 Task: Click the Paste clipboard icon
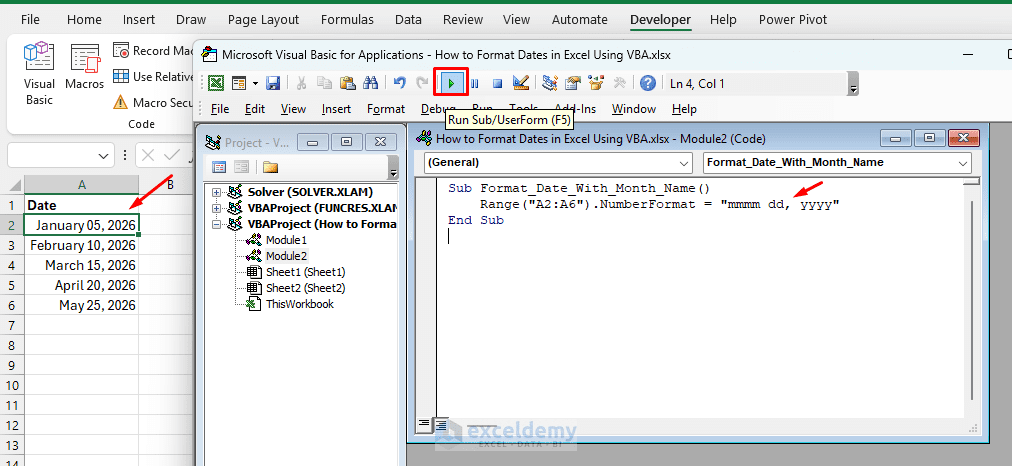(348, 83)
